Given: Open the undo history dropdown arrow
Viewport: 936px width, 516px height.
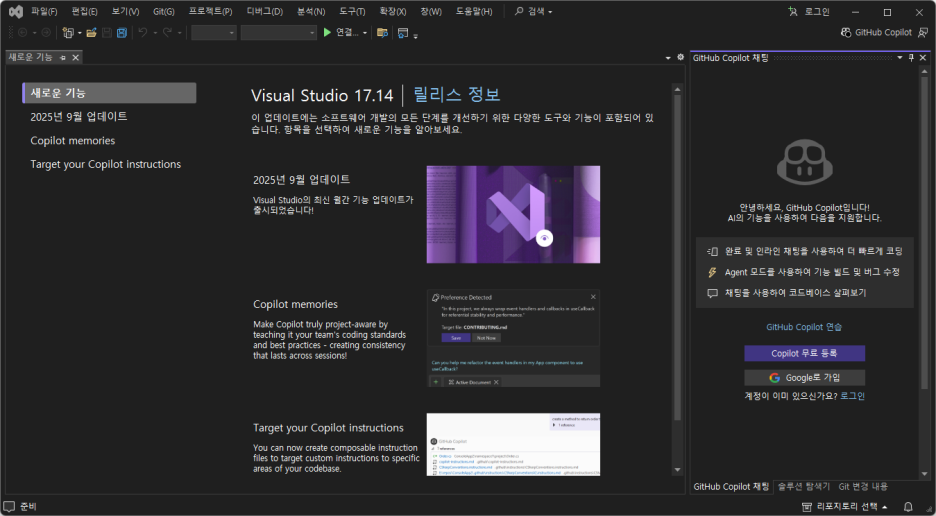Looking at the screenshot, I should (155, 33).
